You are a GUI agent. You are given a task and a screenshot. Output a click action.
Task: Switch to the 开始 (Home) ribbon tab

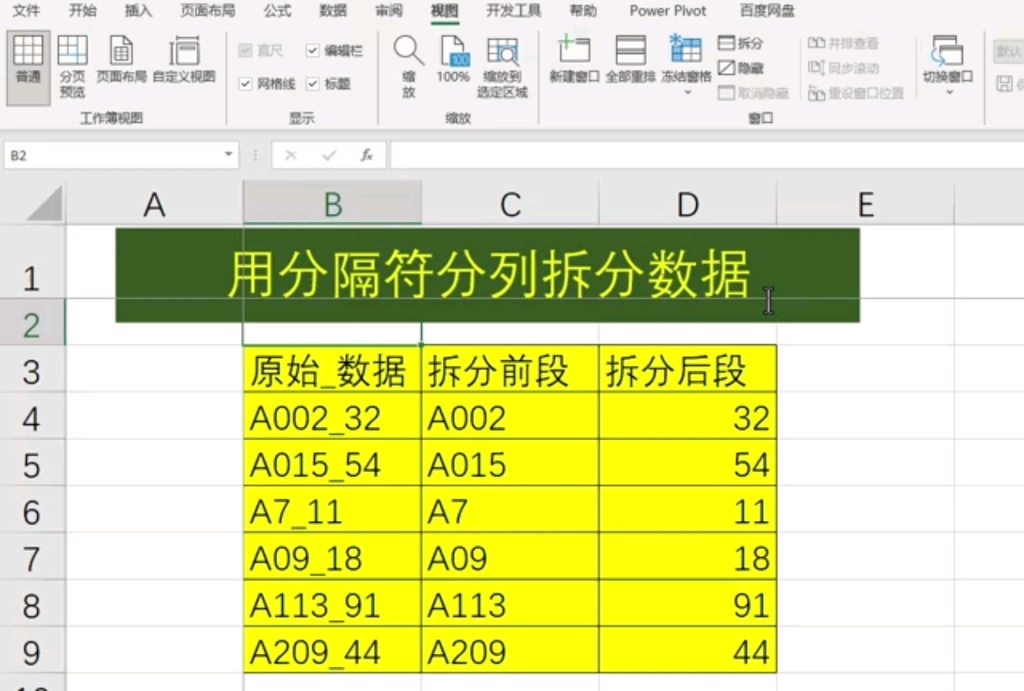[82, 12]
